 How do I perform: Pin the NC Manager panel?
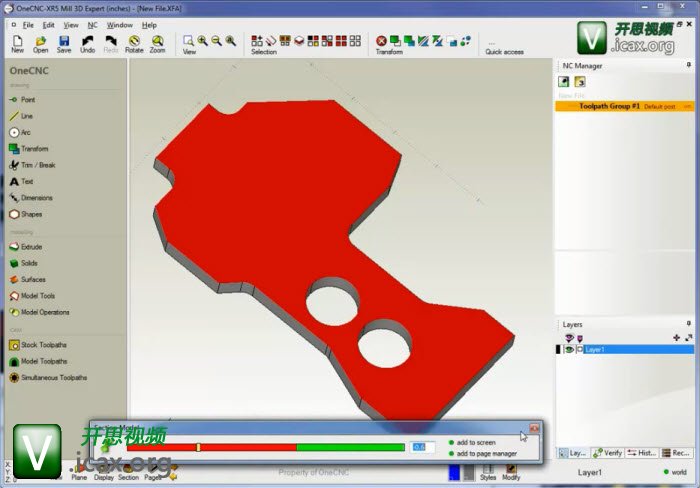pyautogui.click(x=689, y=65)
